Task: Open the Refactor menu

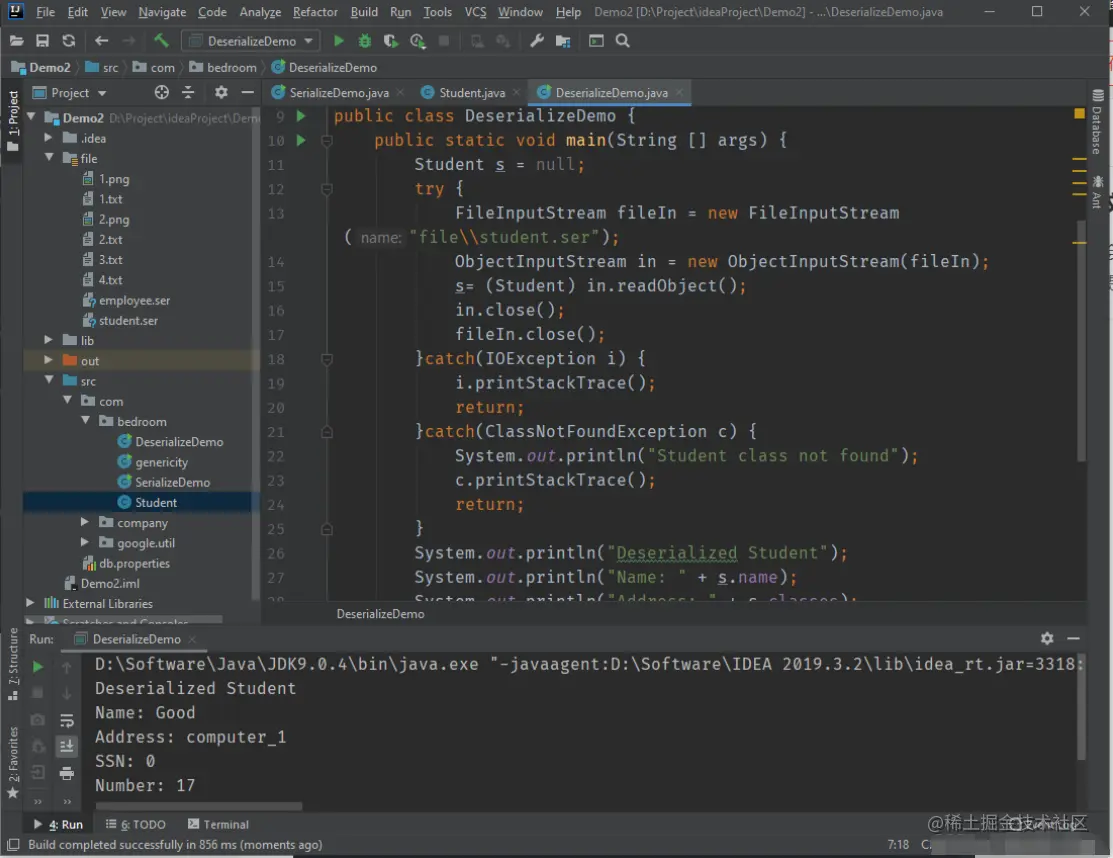Action: coord(315,12)
